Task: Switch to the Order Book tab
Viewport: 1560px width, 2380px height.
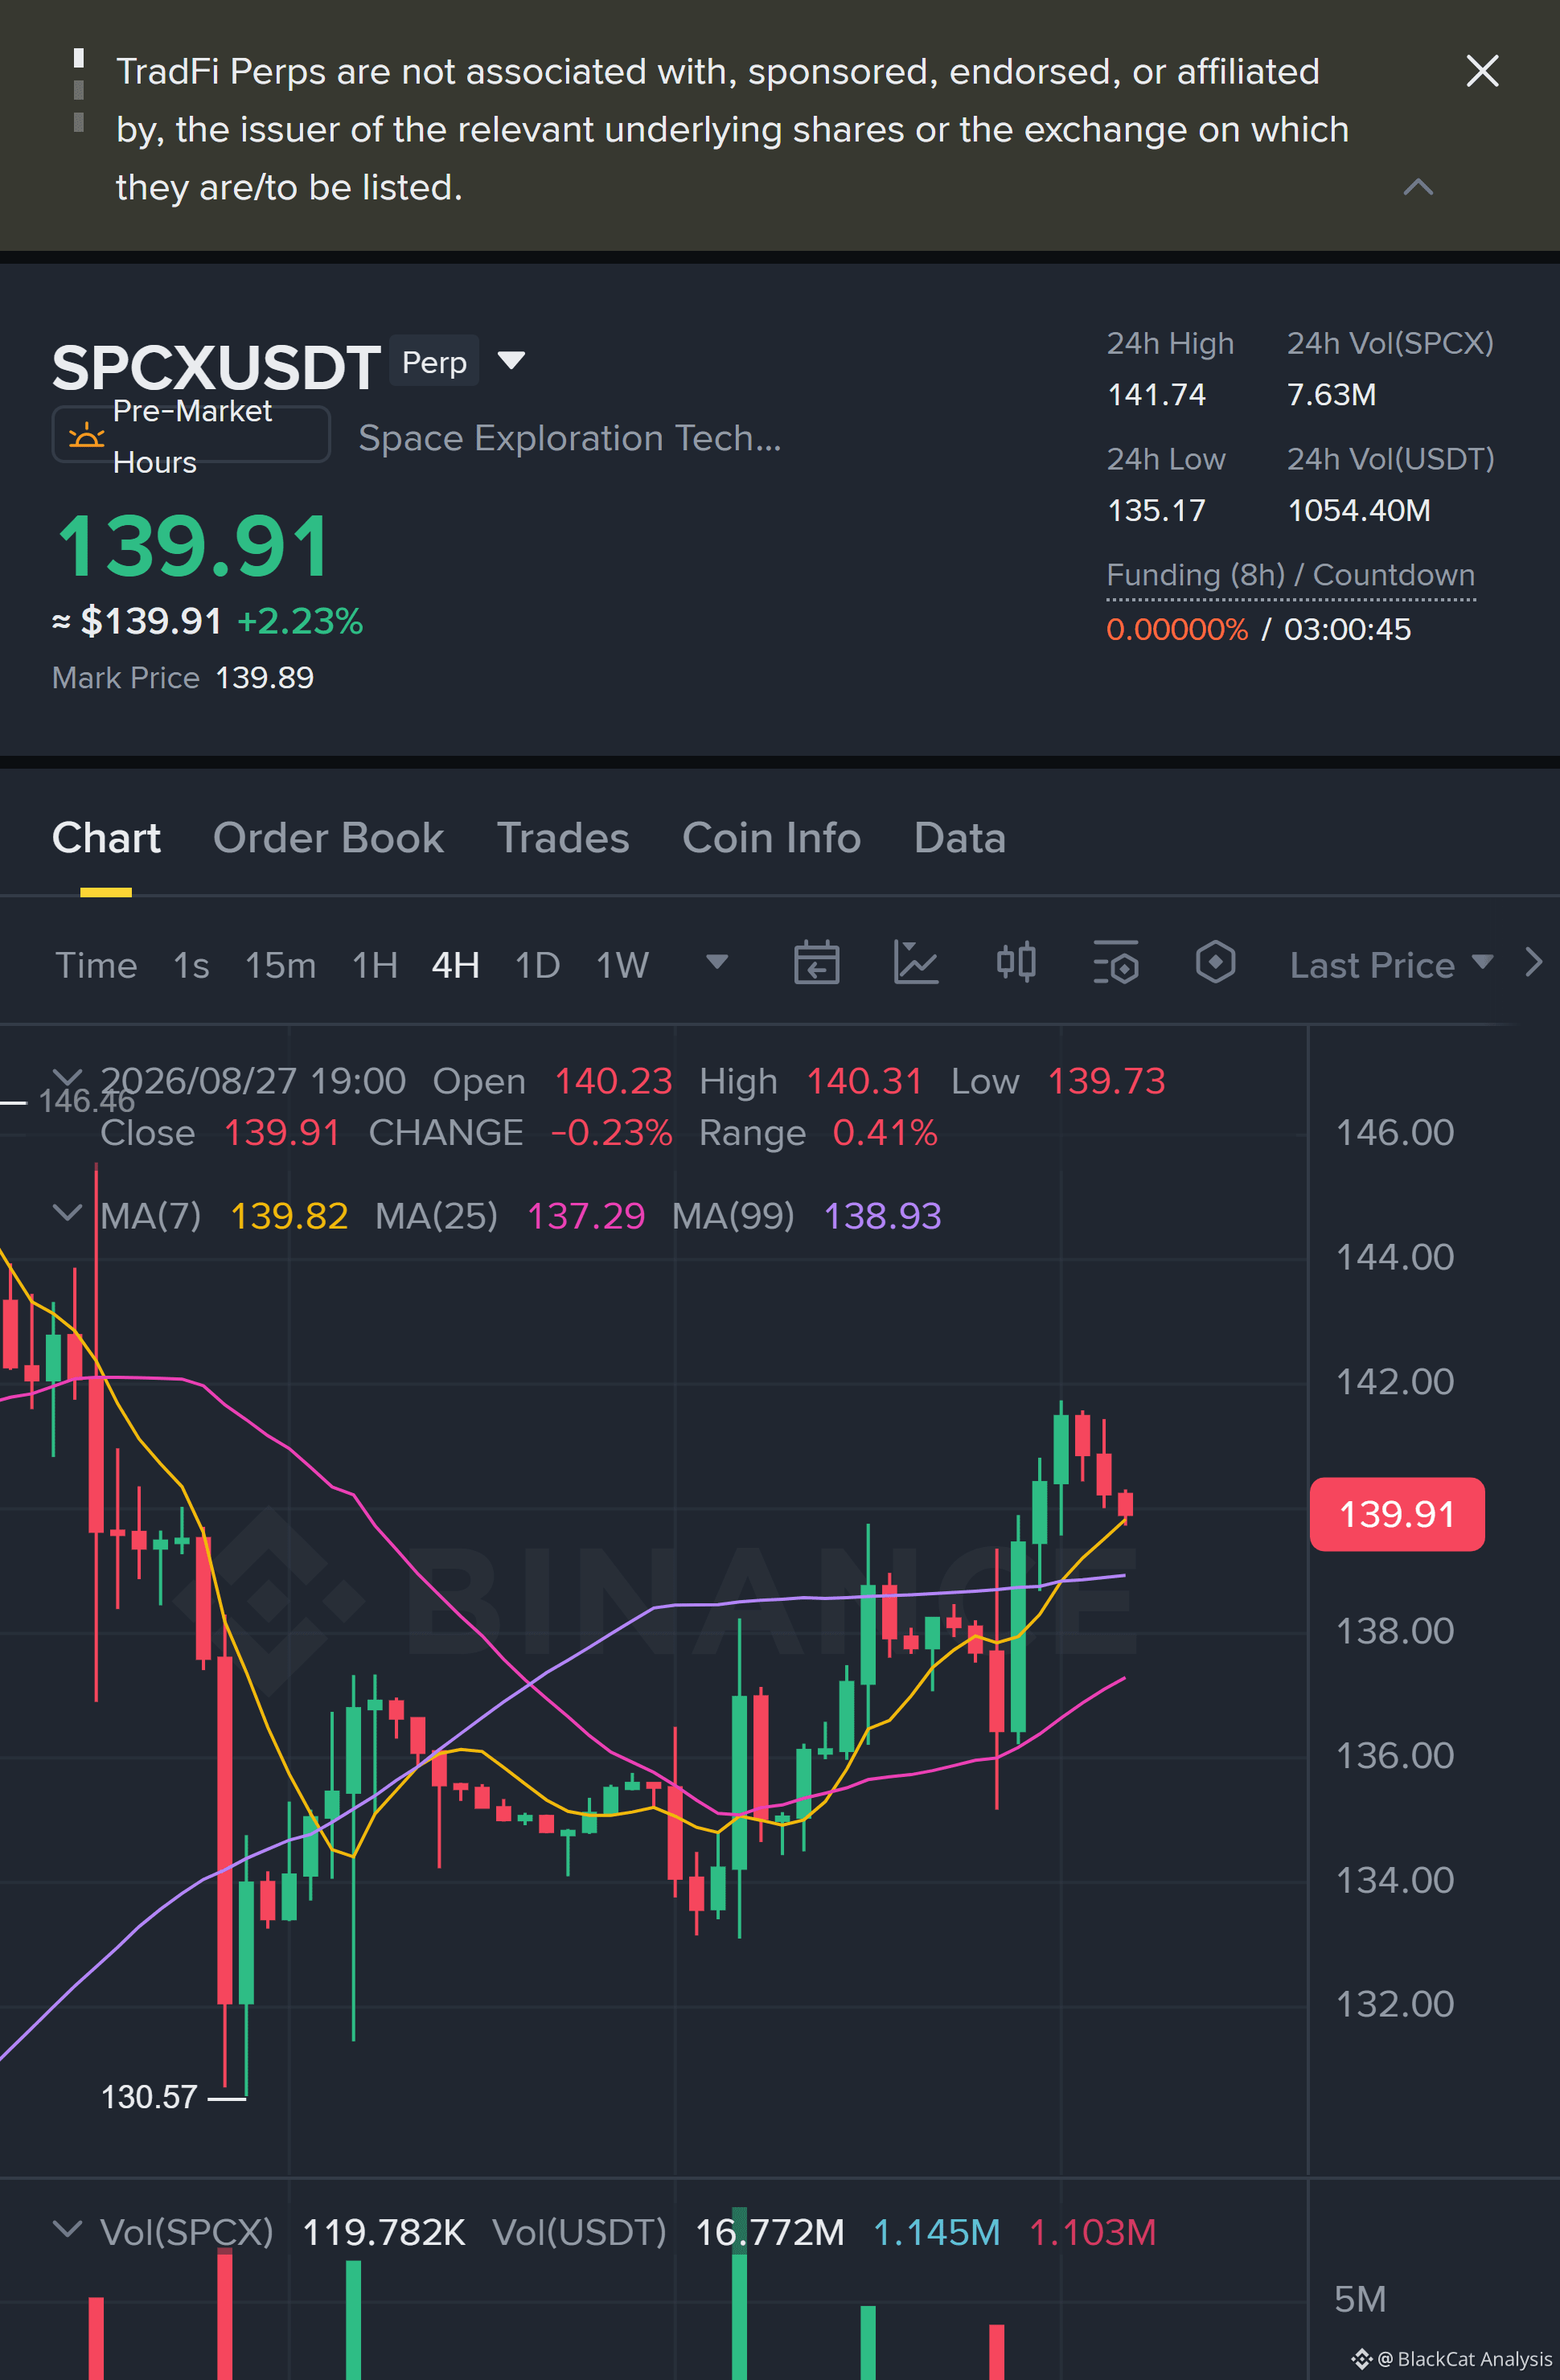Action: (328, 838)
